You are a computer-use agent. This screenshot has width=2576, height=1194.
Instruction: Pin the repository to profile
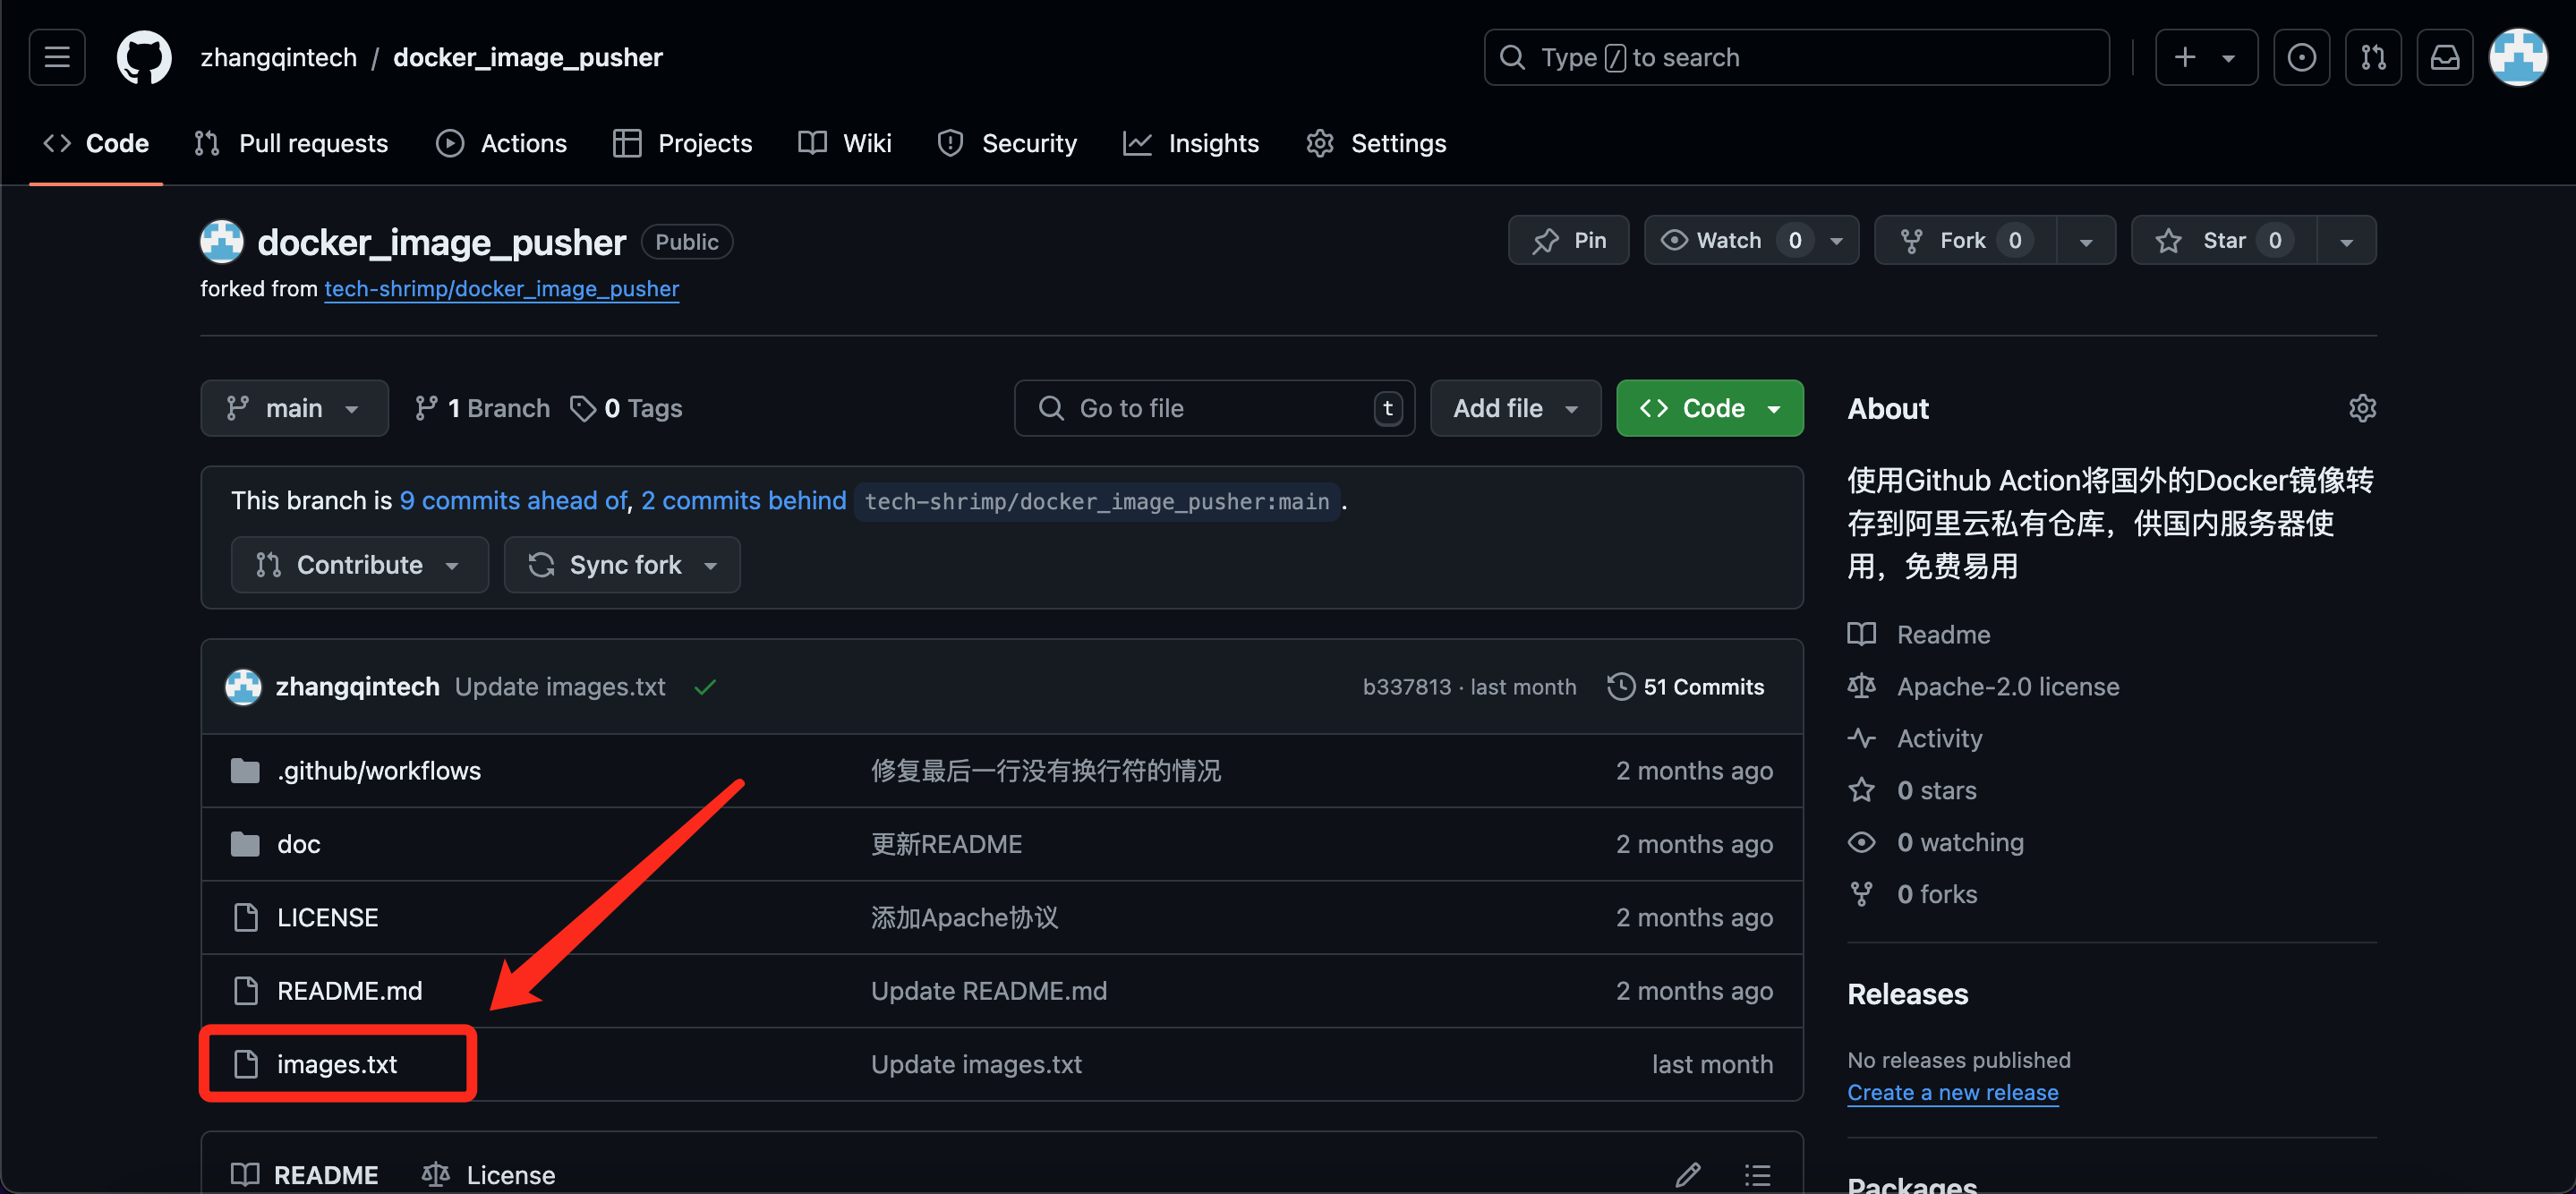click(1568, 240)
